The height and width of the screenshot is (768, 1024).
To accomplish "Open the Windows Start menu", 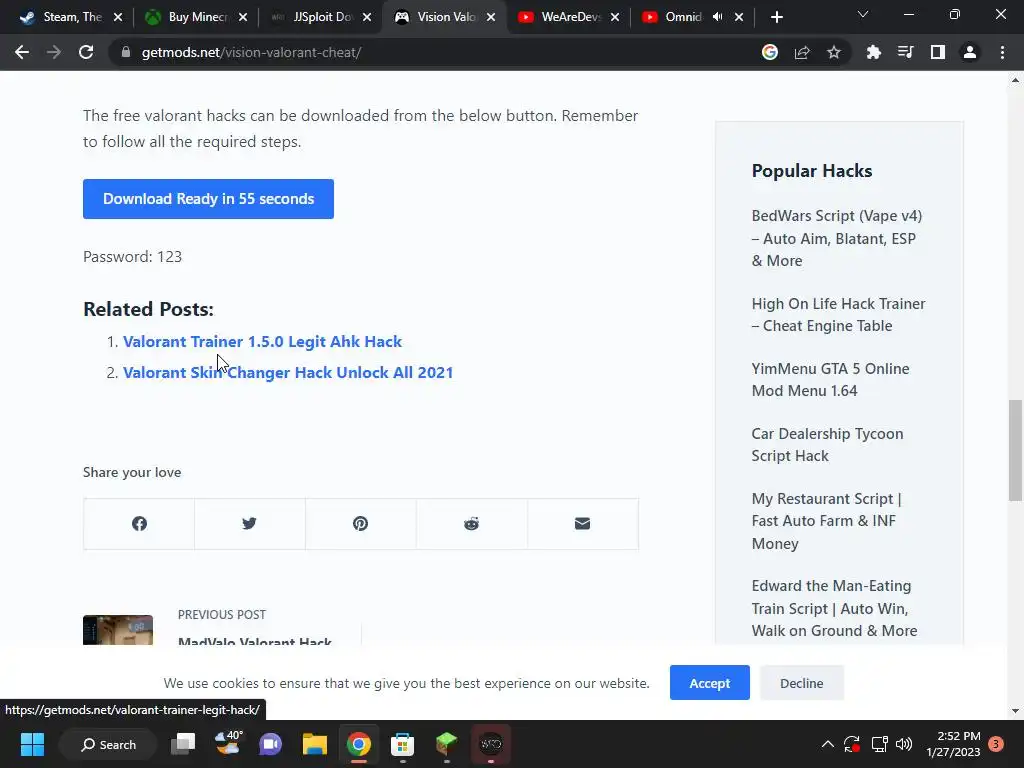I will (32, 744).
